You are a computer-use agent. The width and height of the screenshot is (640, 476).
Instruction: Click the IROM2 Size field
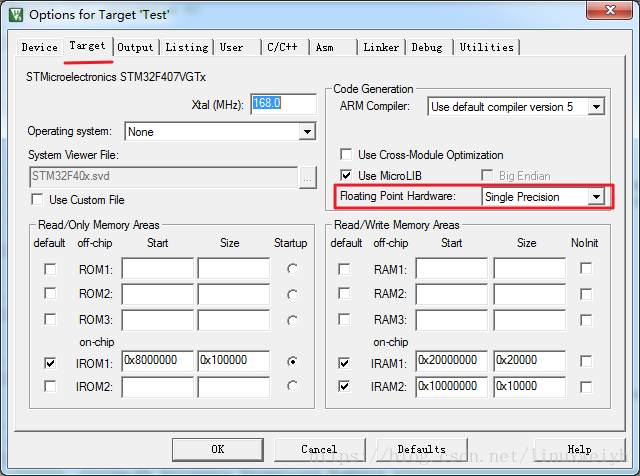pyautogui.click(x=234, y=387)
